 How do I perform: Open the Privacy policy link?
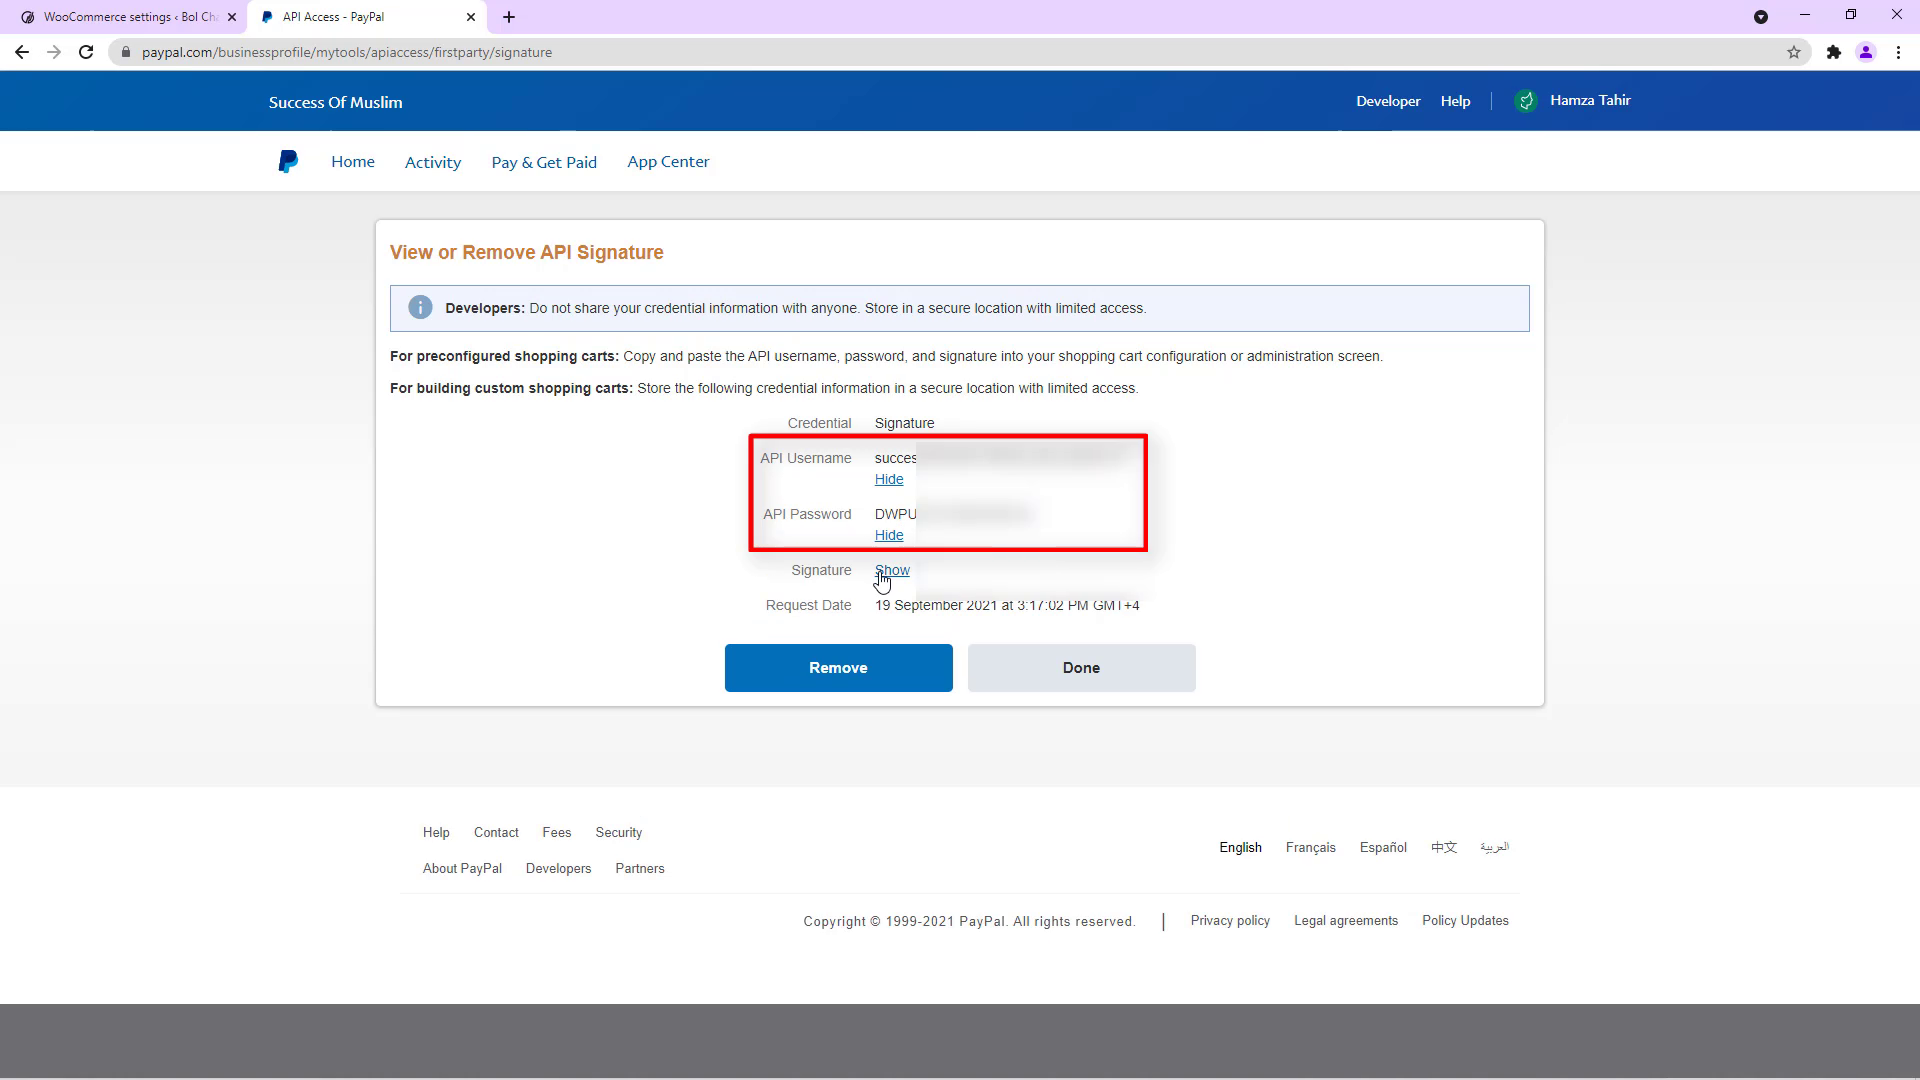coord(1230,920)
